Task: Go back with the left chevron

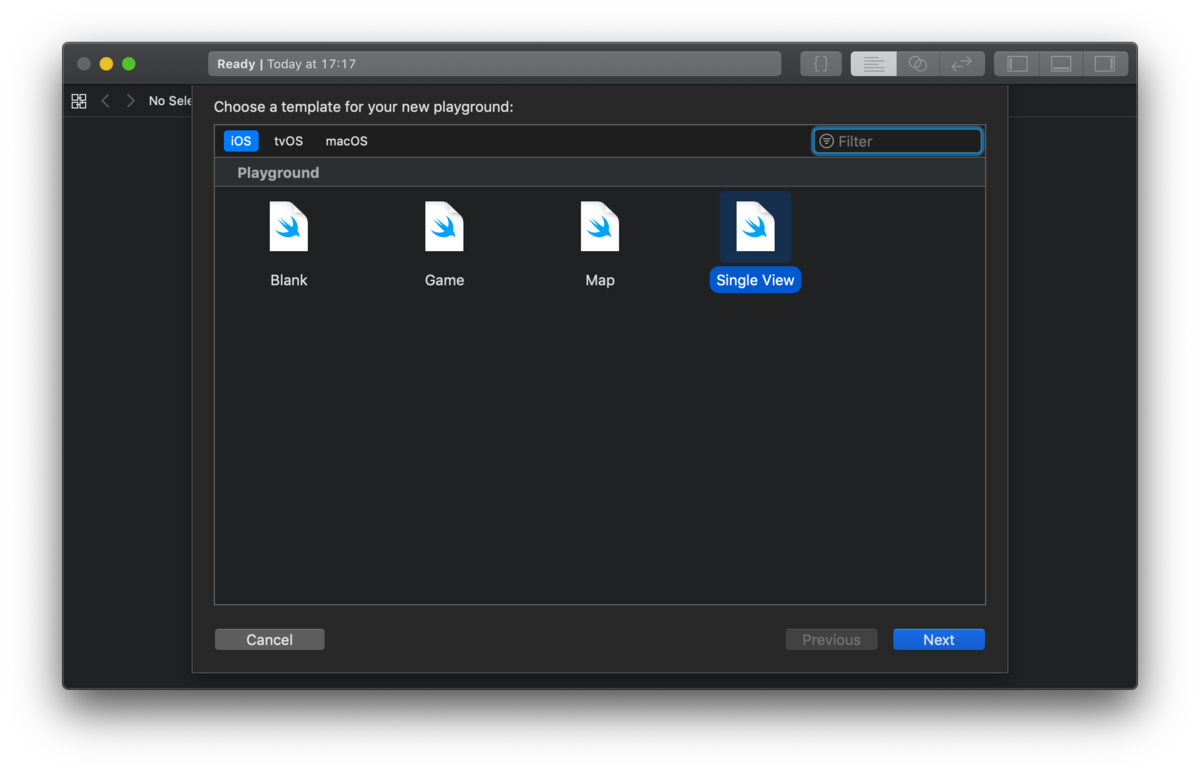Action: [105, 101]
